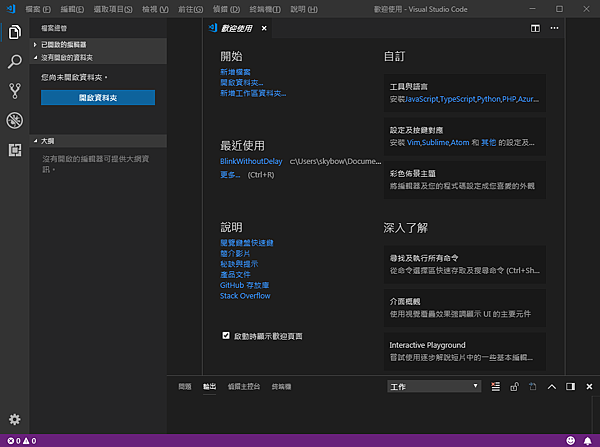Open the 工作 output channel dropdown
This screenshot has width=600, height=447.
(x=434, y=386)
